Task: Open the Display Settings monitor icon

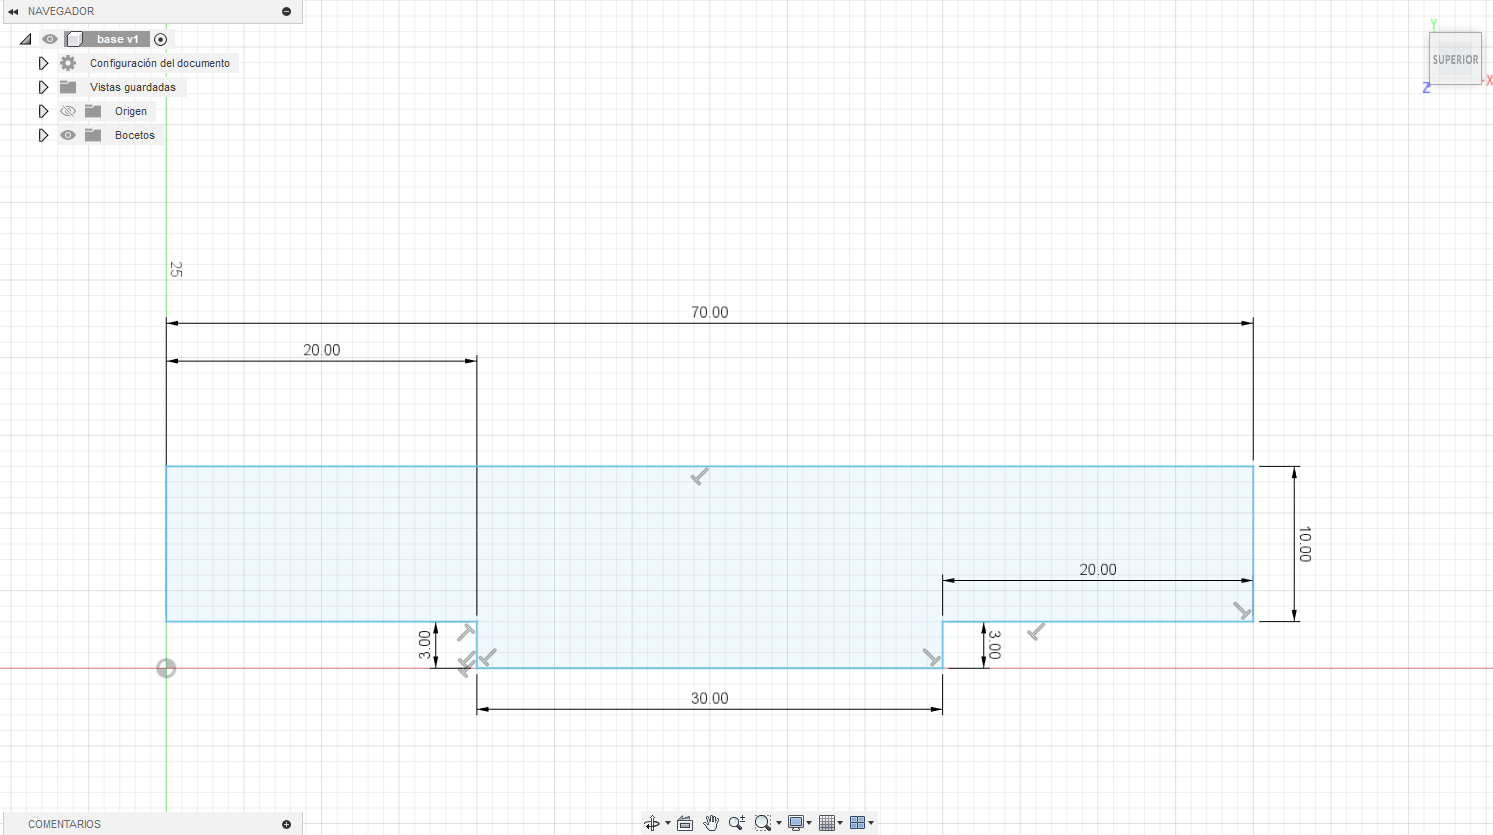Action: pos(796,823)
